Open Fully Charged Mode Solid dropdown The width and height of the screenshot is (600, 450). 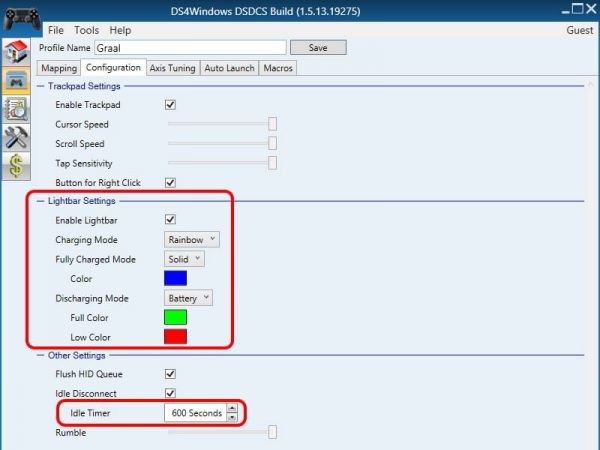(184, 259)
